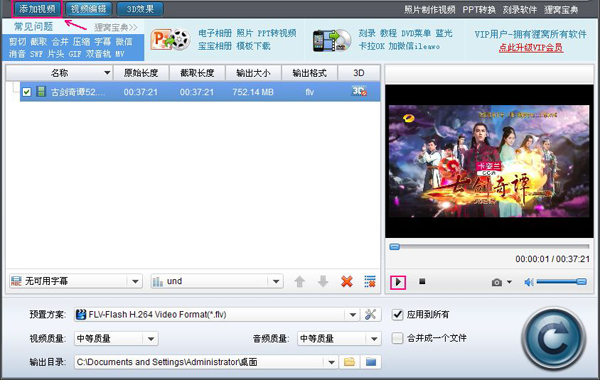
Task: Delete the selected file with the red X
Action: click(347, 282)
